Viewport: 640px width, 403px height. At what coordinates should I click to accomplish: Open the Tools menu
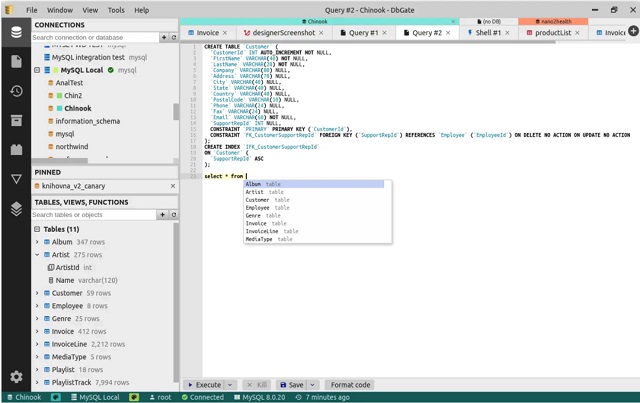116,10
